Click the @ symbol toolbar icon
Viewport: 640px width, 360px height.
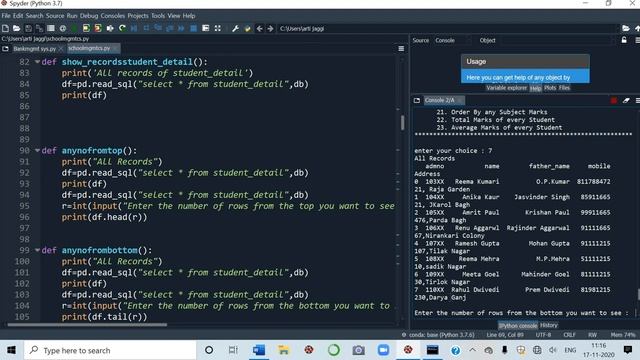pyautogui.click(x=62, y=28)
